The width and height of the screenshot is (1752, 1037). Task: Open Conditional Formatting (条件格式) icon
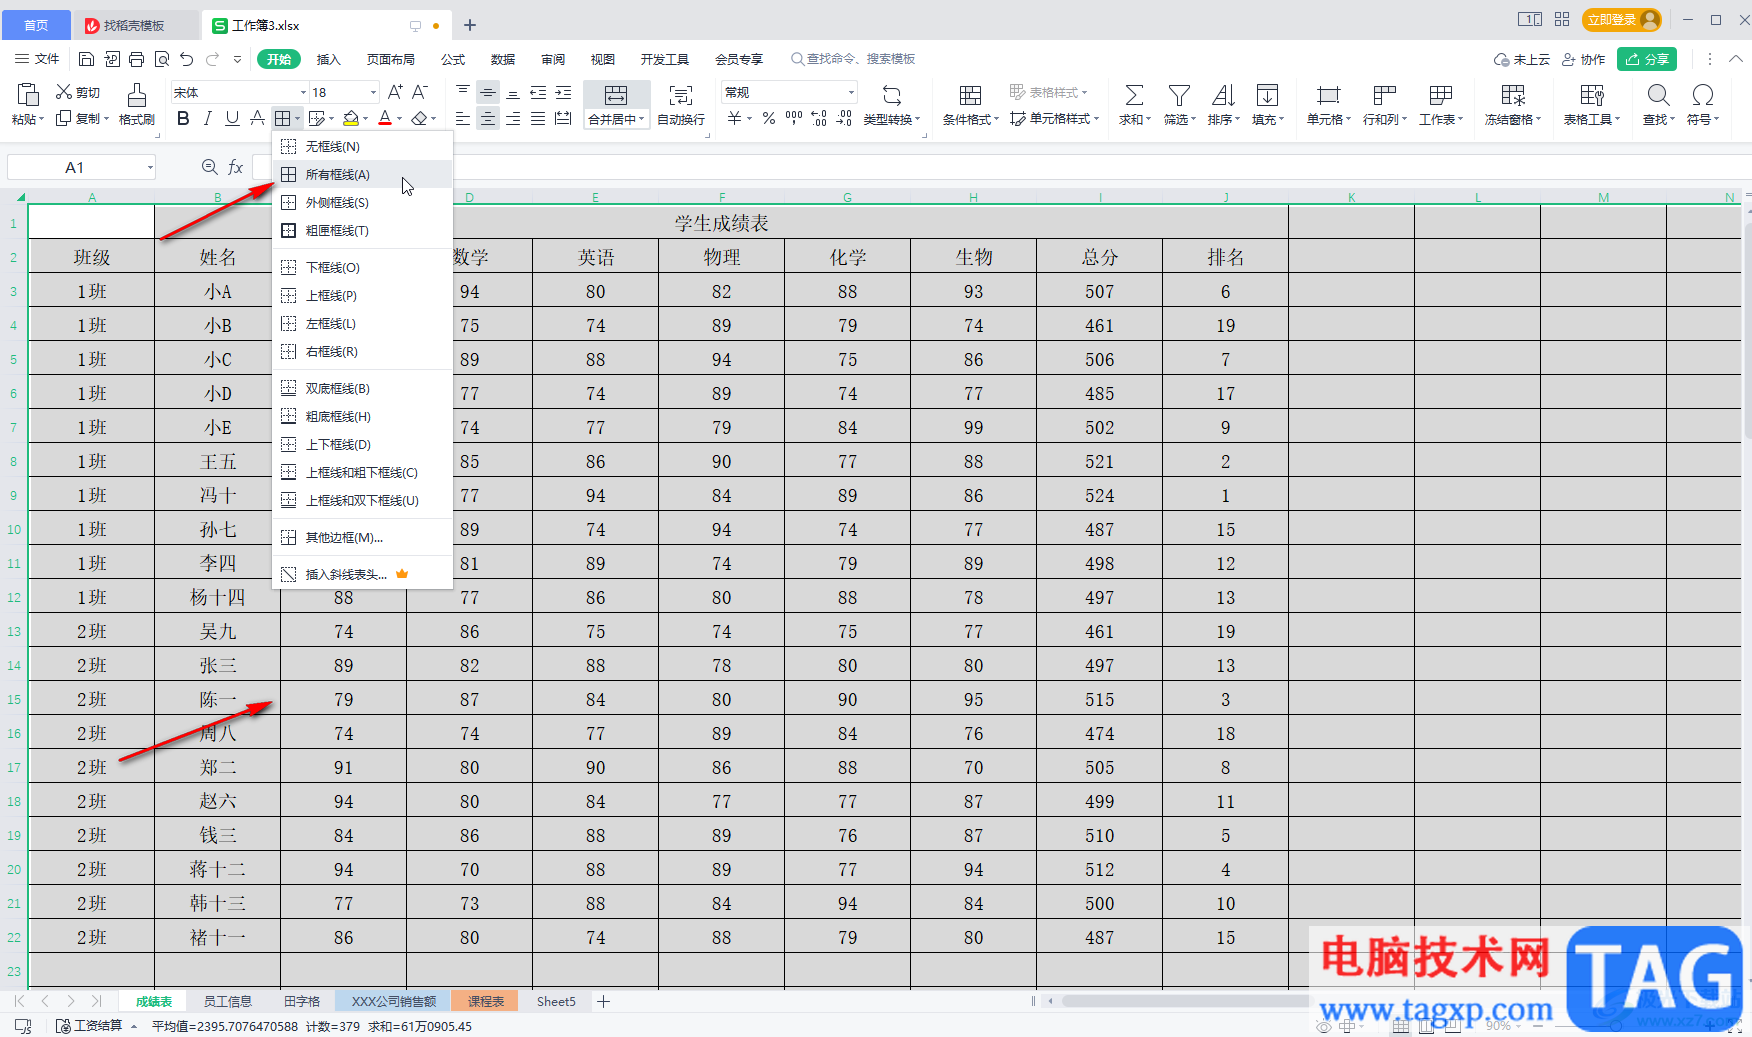click(970, 95)
